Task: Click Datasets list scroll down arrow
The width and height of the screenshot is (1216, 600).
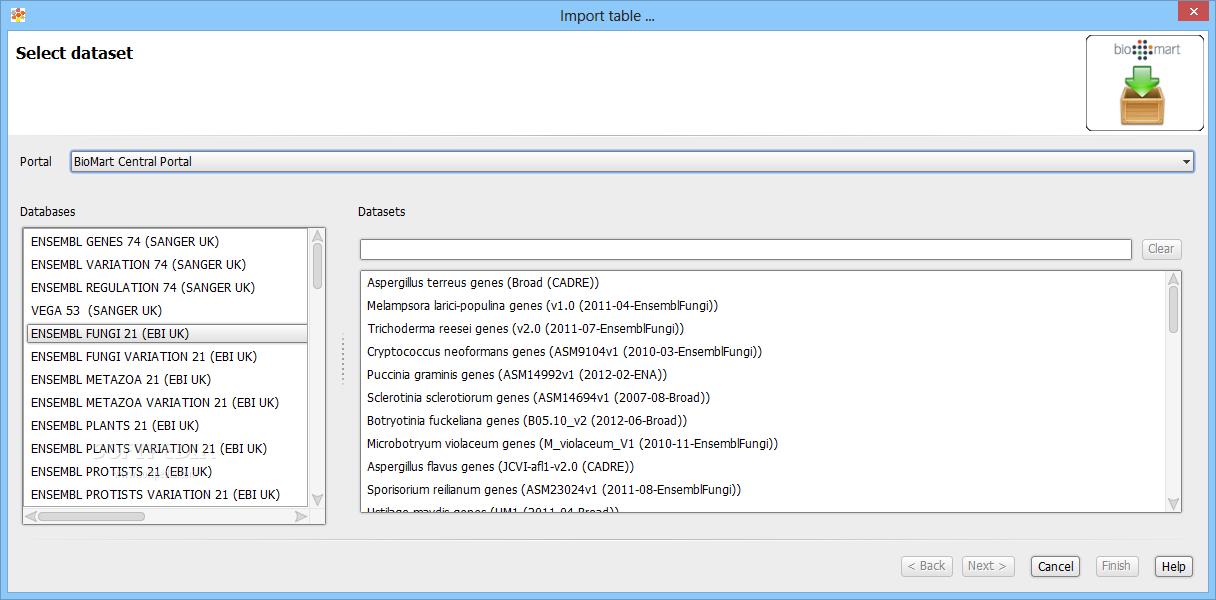Action: (1173, 505)
